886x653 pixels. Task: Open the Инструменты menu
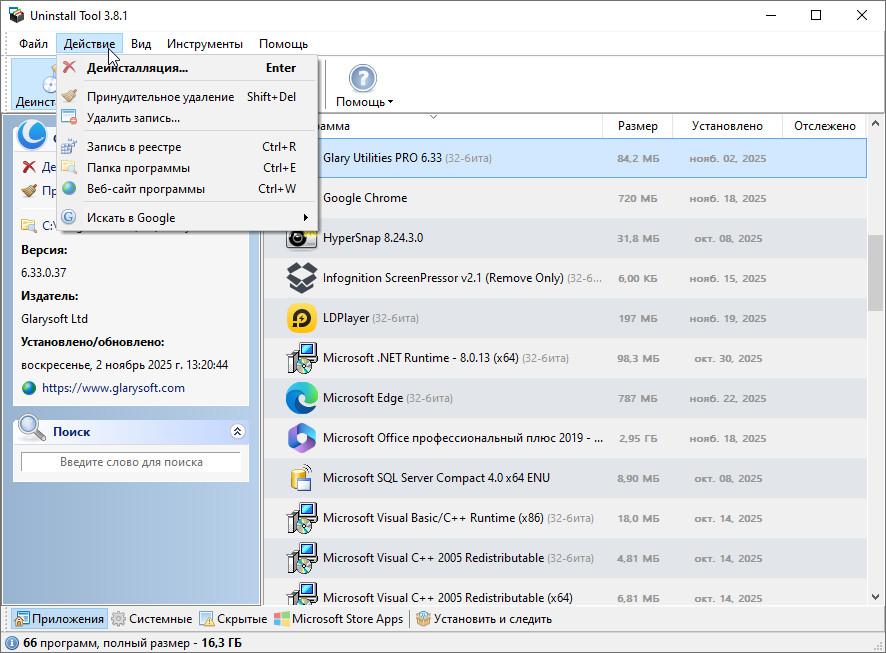[204, 44]
